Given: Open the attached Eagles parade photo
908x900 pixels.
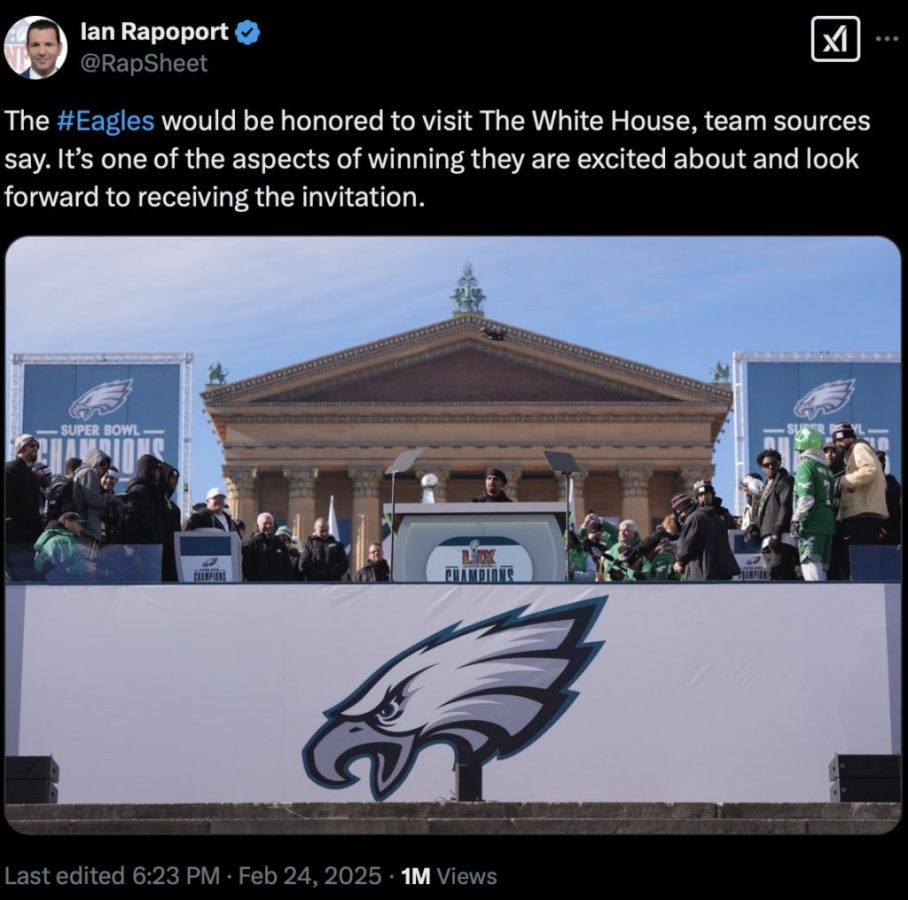Looking at the screenshot, I should coord(453,535).
